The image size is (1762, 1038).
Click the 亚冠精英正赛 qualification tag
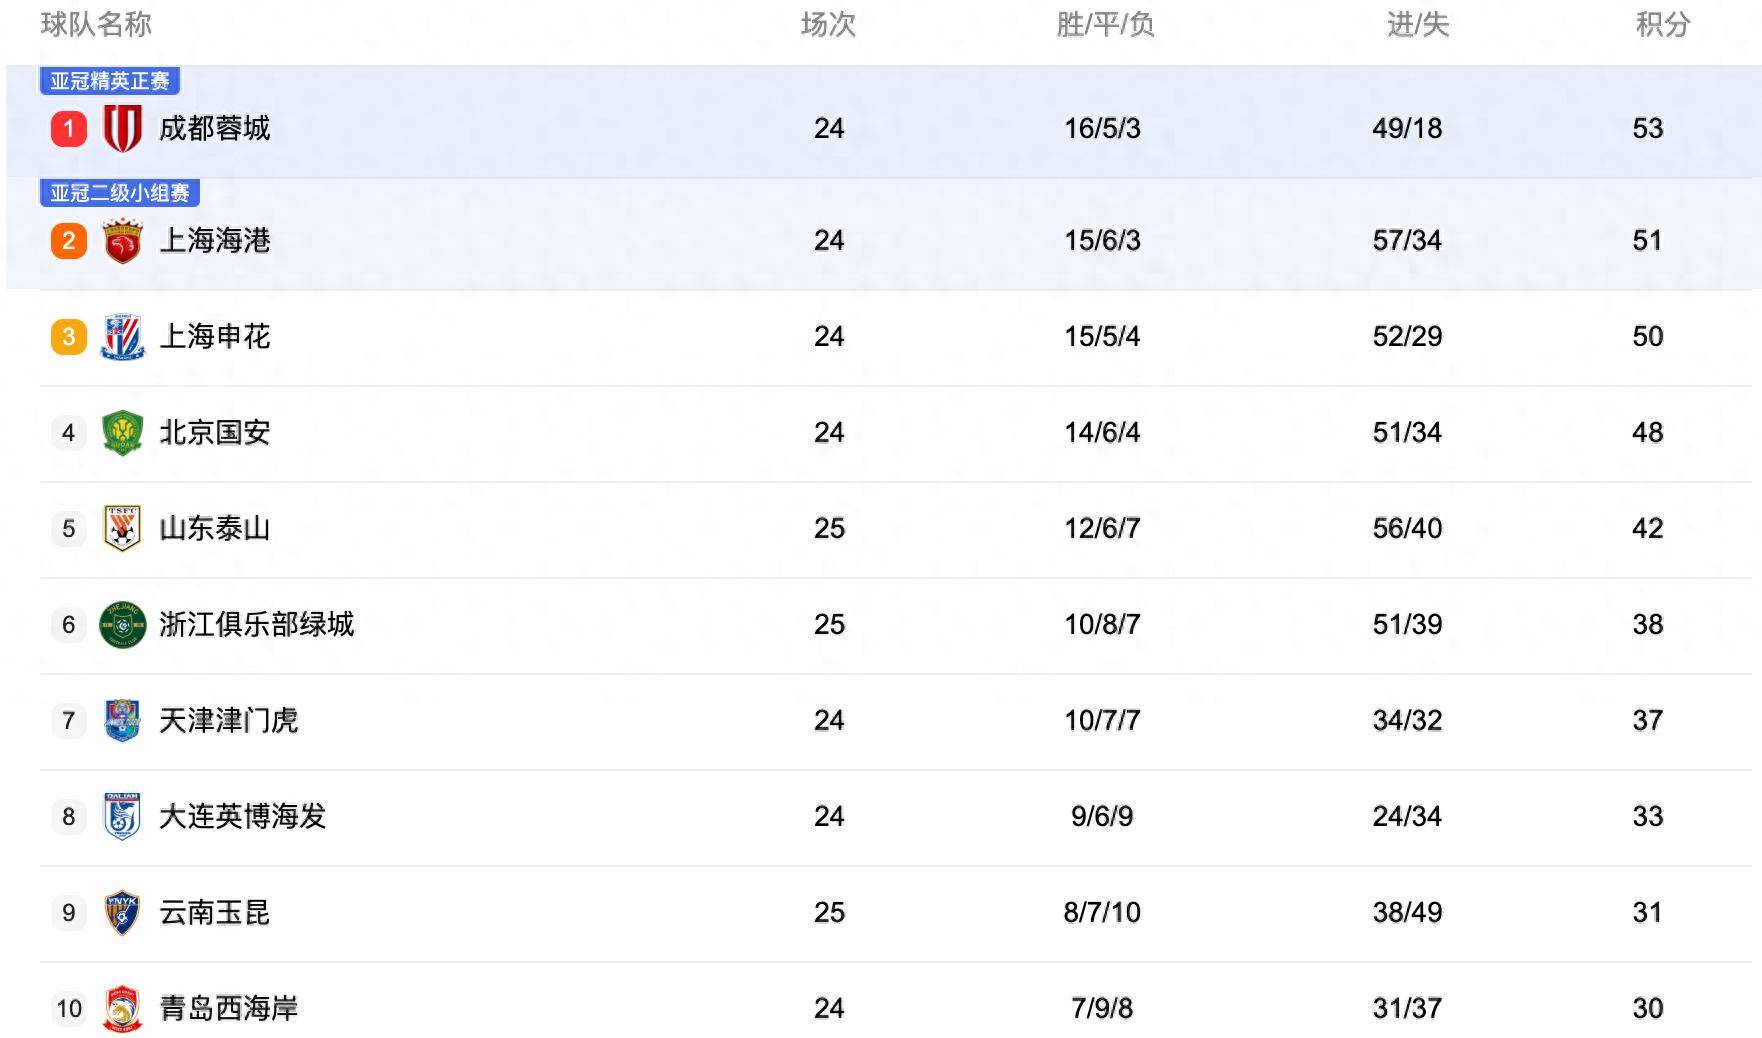point(110,81)
